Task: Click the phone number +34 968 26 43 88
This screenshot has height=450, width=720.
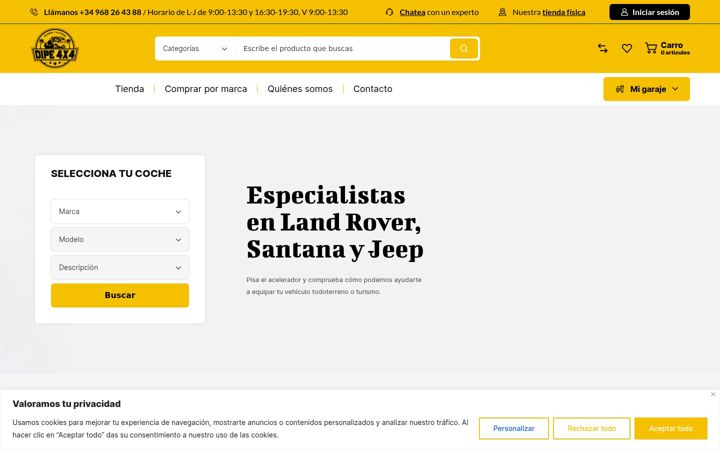Action: pos(110,12)
